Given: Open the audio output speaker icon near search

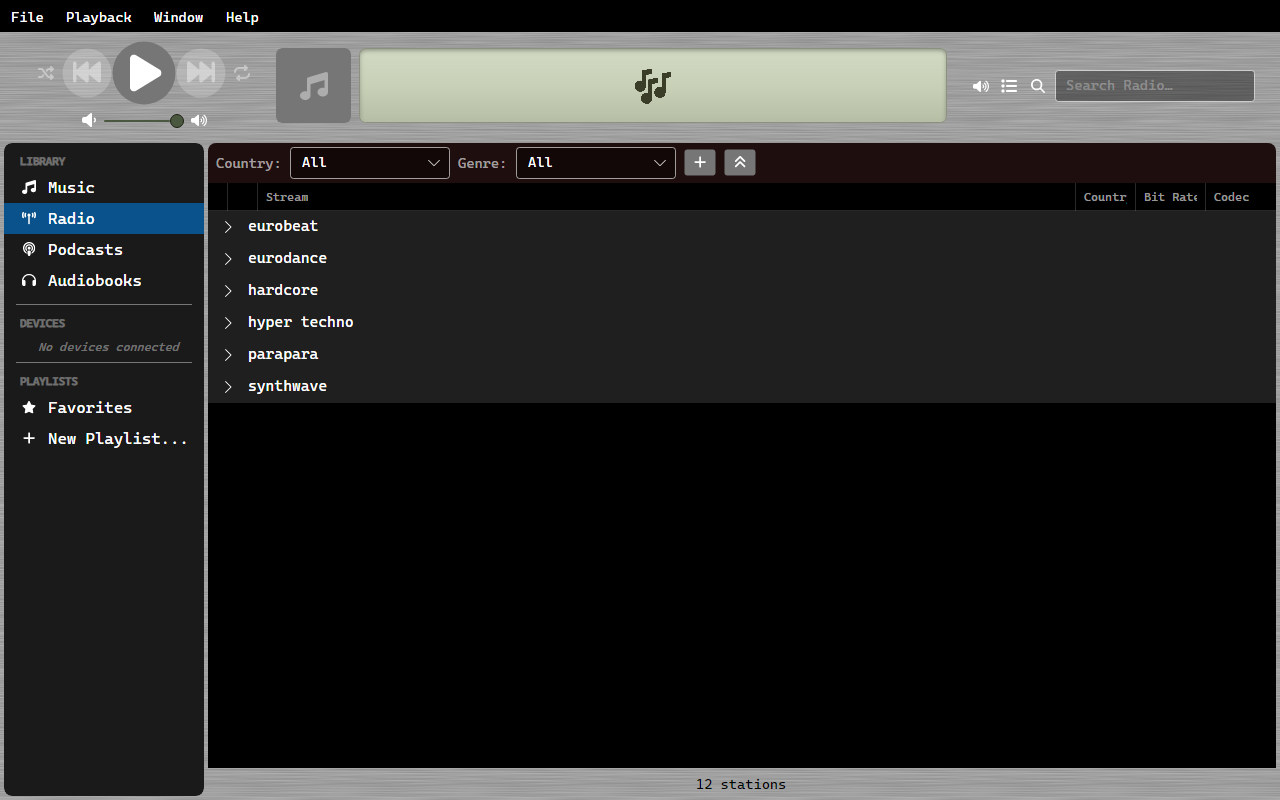Looking at the screenshot, I should click(981, 86).
